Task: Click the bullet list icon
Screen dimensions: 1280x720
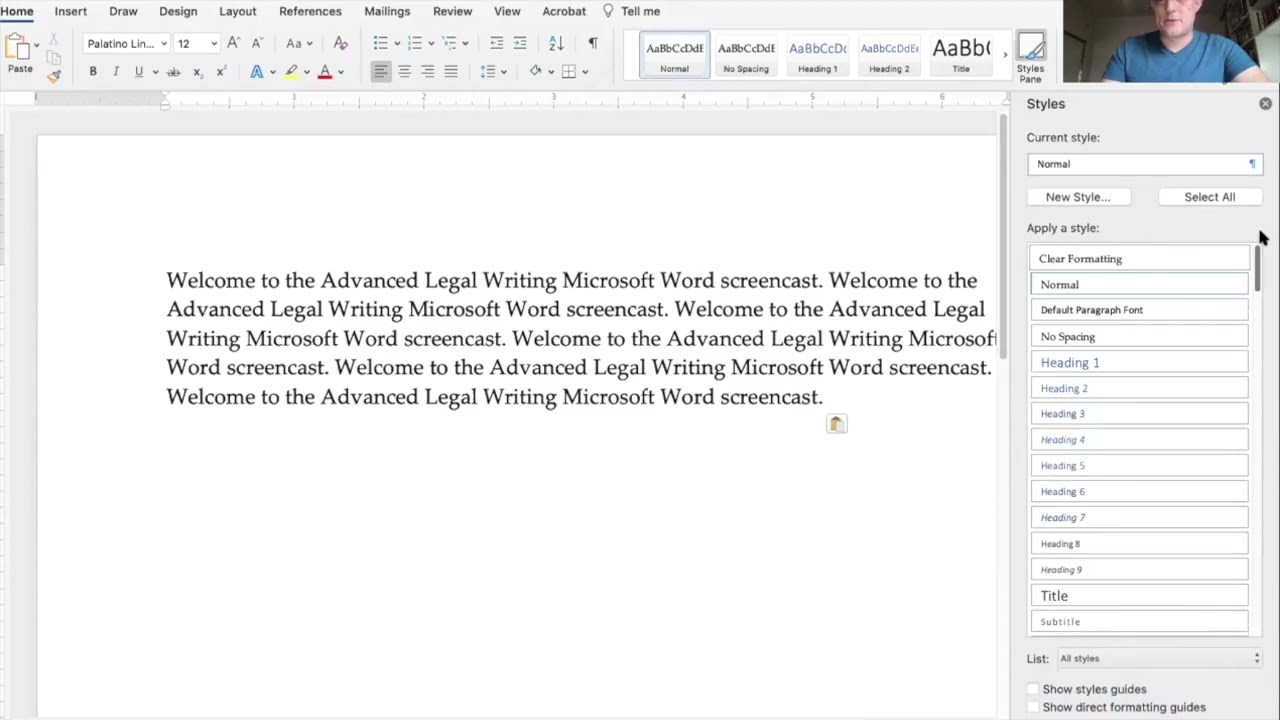Action: tap(380, 43)
